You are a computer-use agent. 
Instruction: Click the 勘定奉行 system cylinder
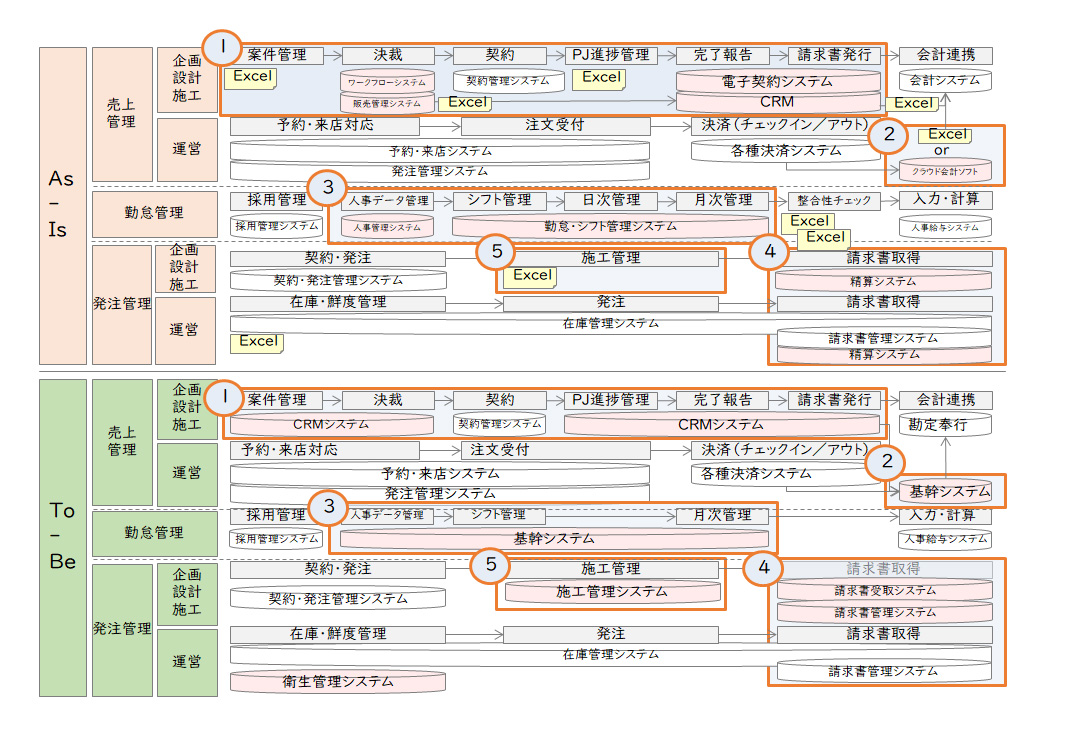click(945, 424)
